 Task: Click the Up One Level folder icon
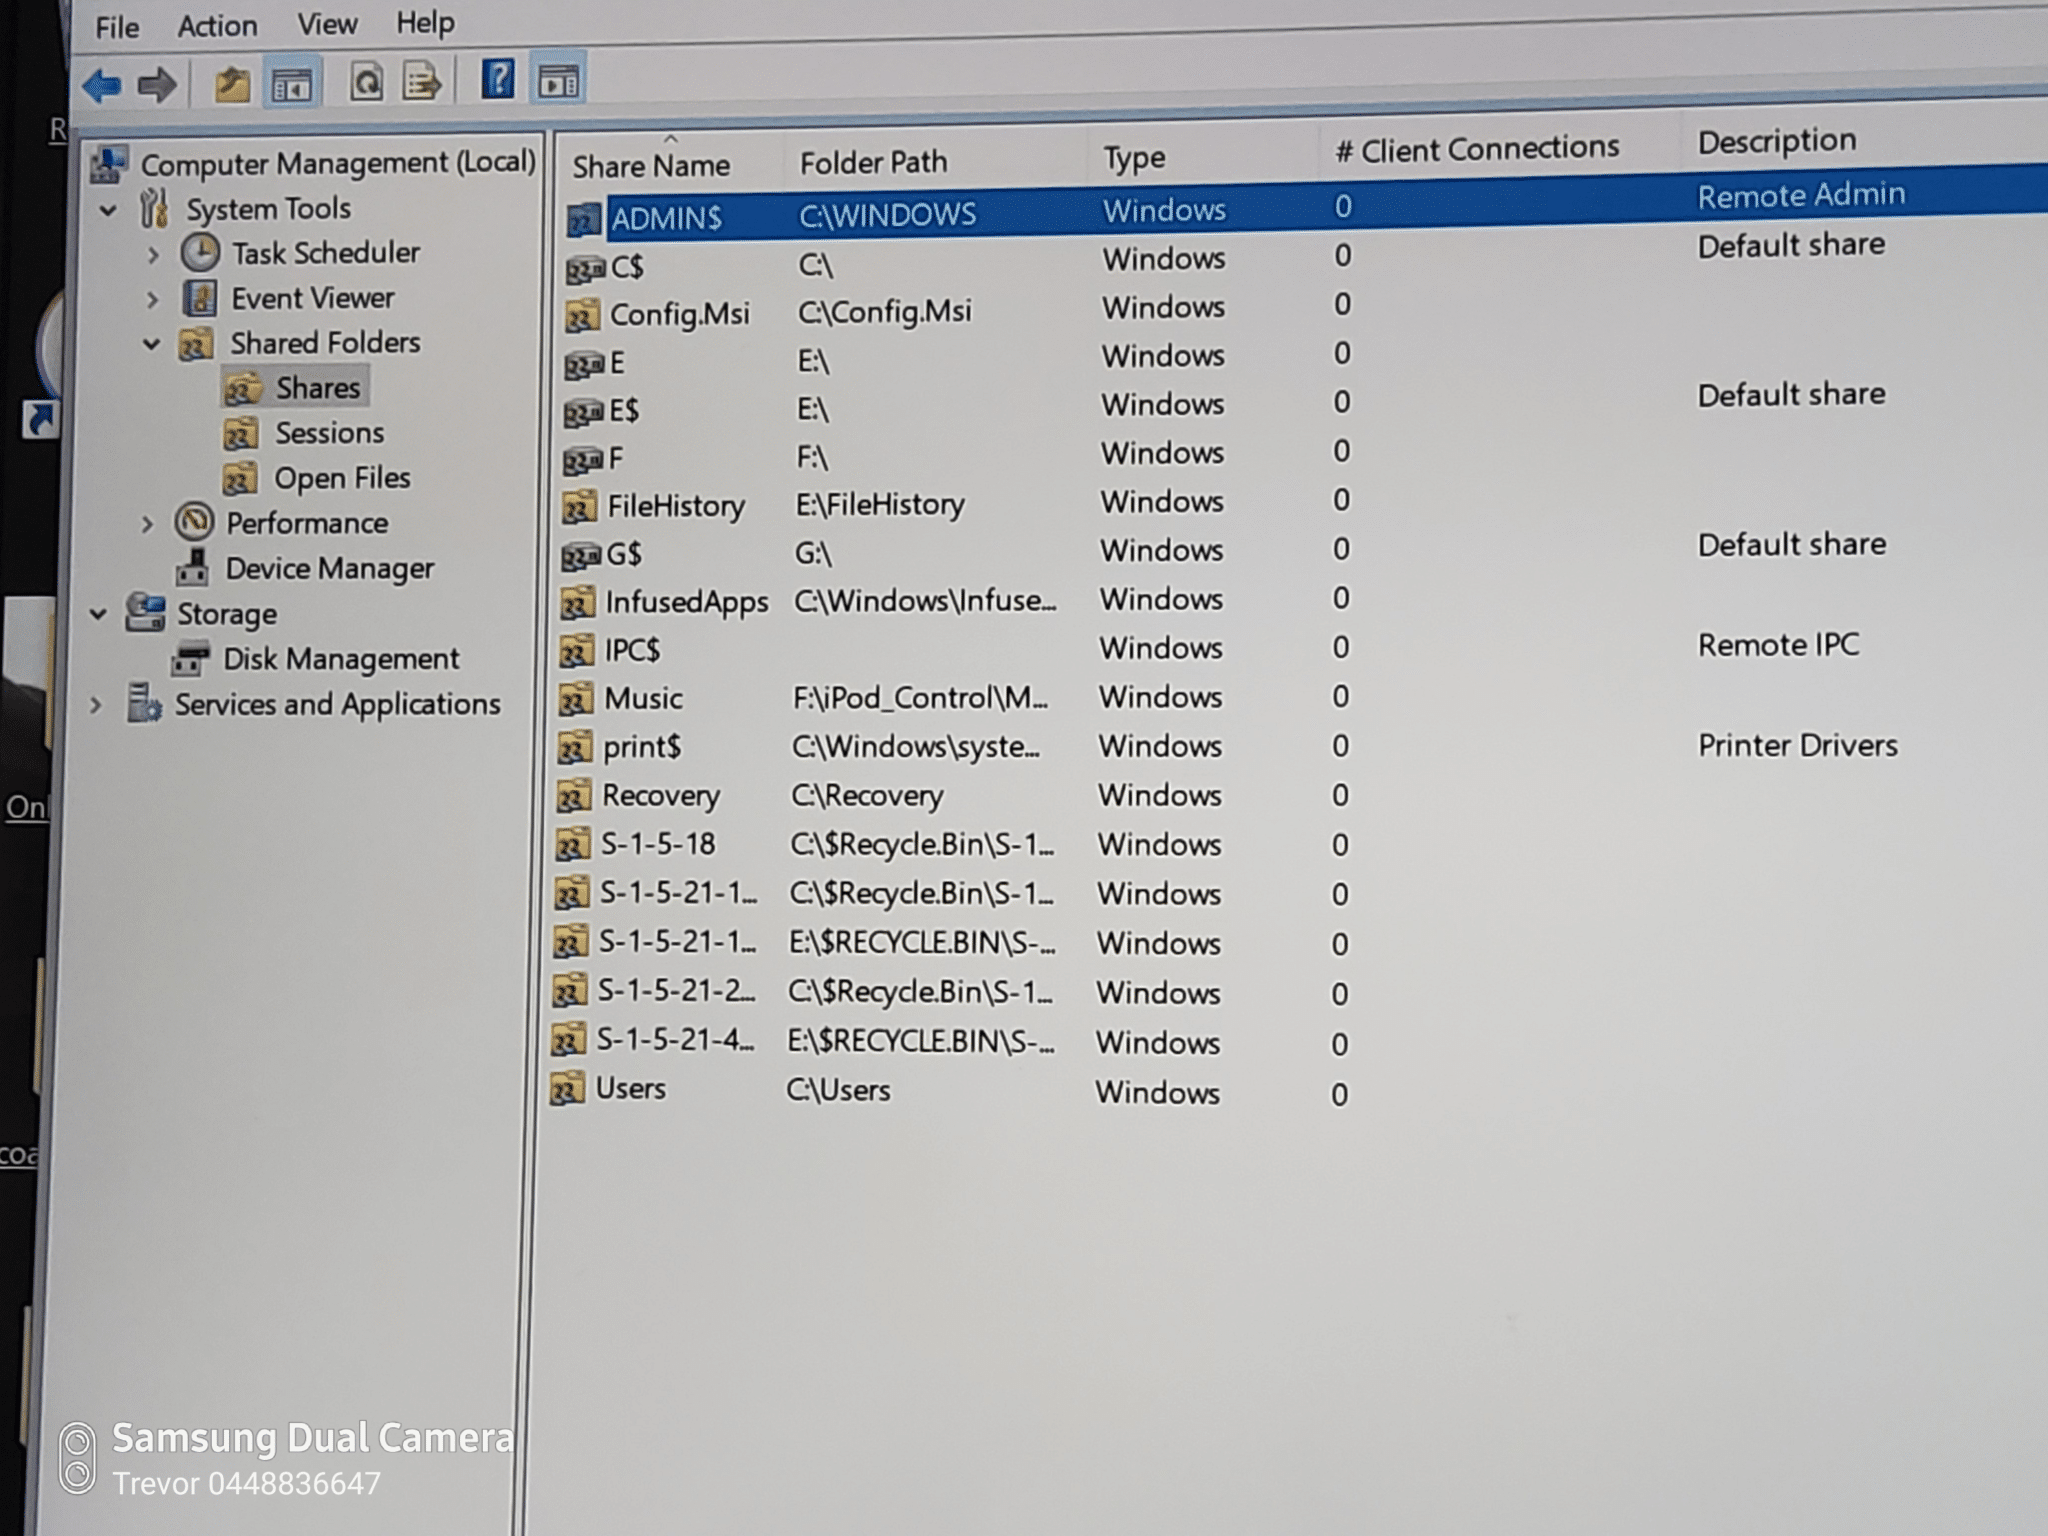point(232,85)
